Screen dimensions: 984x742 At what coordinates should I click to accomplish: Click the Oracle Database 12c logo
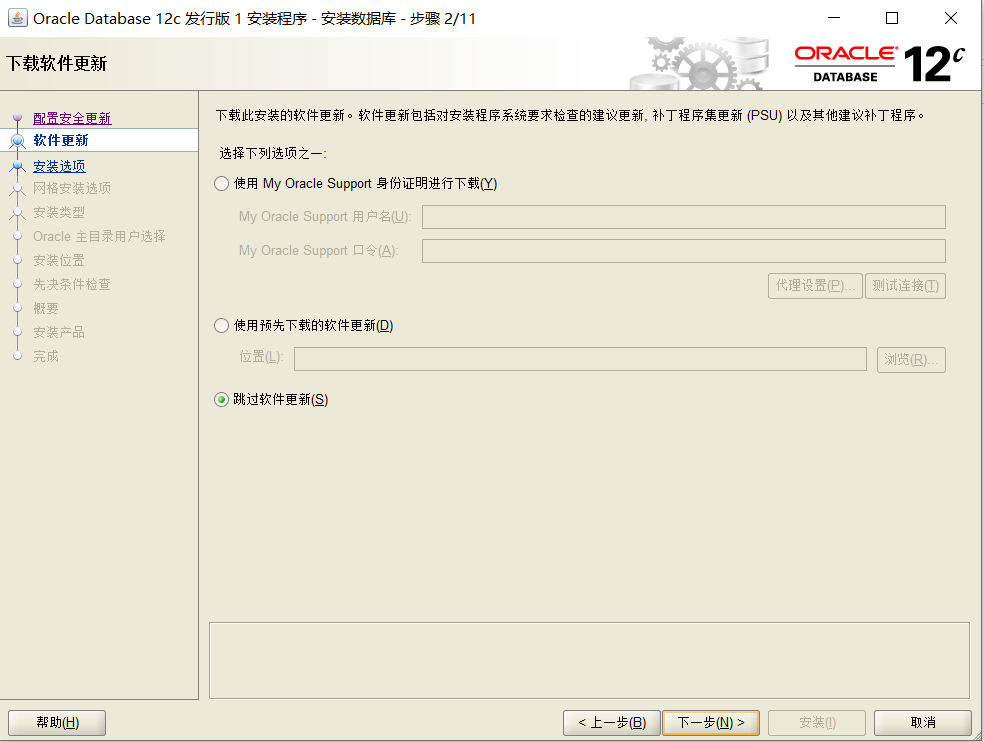pyautogui.click(x=879, y=64)
